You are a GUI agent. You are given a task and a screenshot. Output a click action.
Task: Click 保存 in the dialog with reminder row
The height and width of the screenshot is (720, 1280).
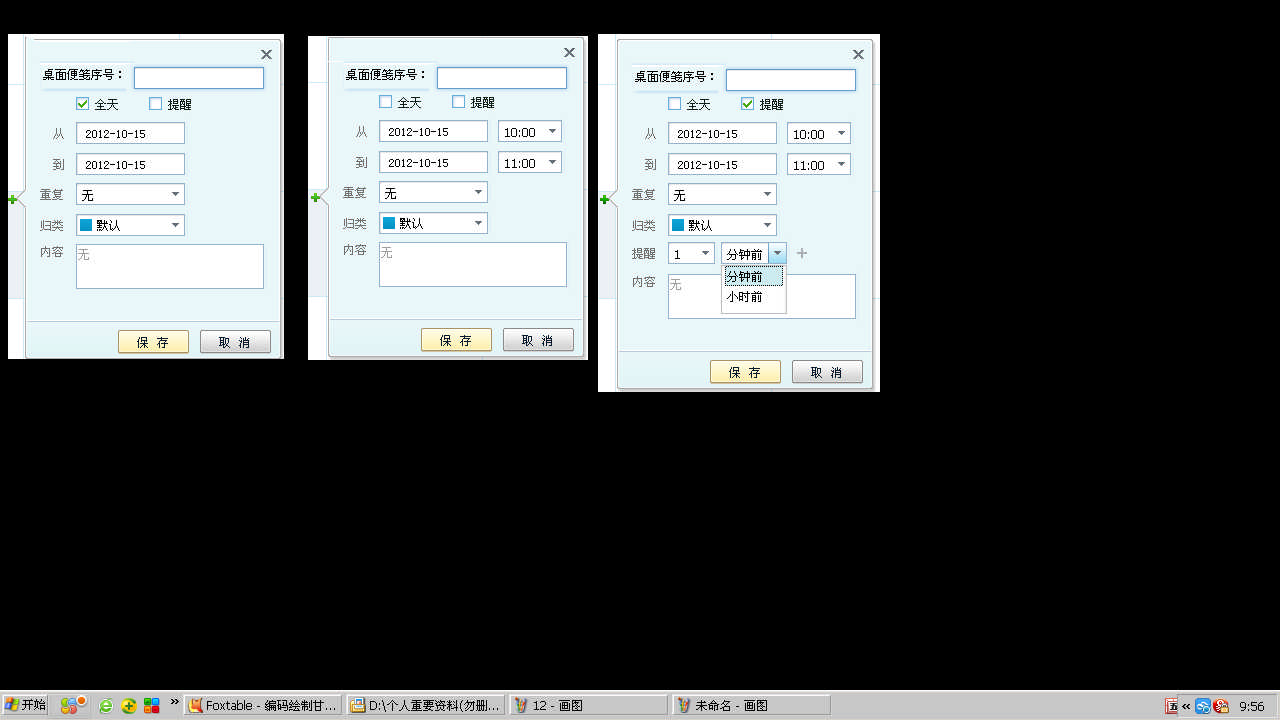pyautogui.click(x=745, y=372)
